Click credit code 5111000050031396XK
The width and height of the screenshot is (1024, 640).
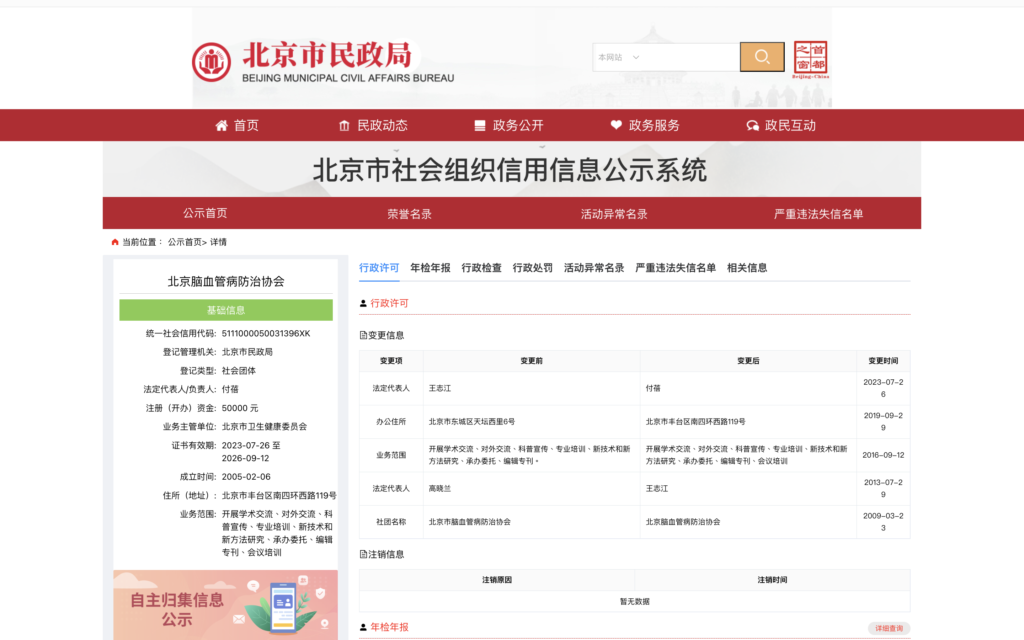point(266,334)
